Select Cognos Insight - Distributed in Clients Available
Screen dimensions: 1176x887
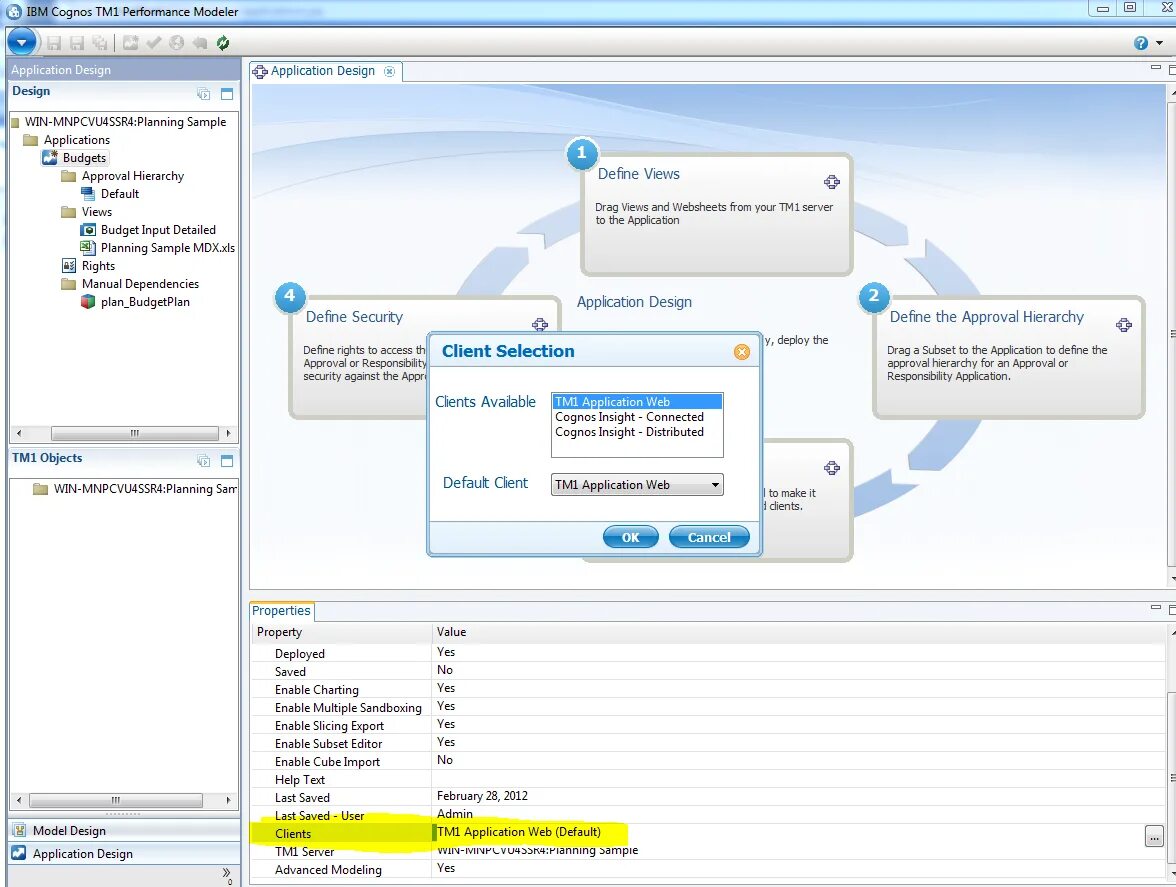point(637,432)
